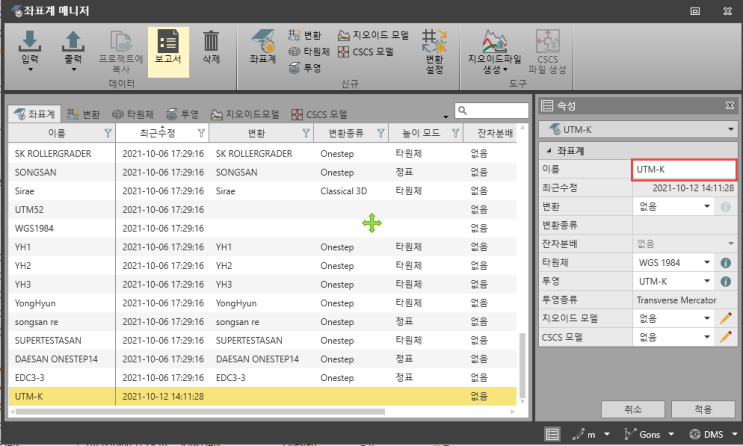Click info icon next to 타원체 WGS 1984

727,263
